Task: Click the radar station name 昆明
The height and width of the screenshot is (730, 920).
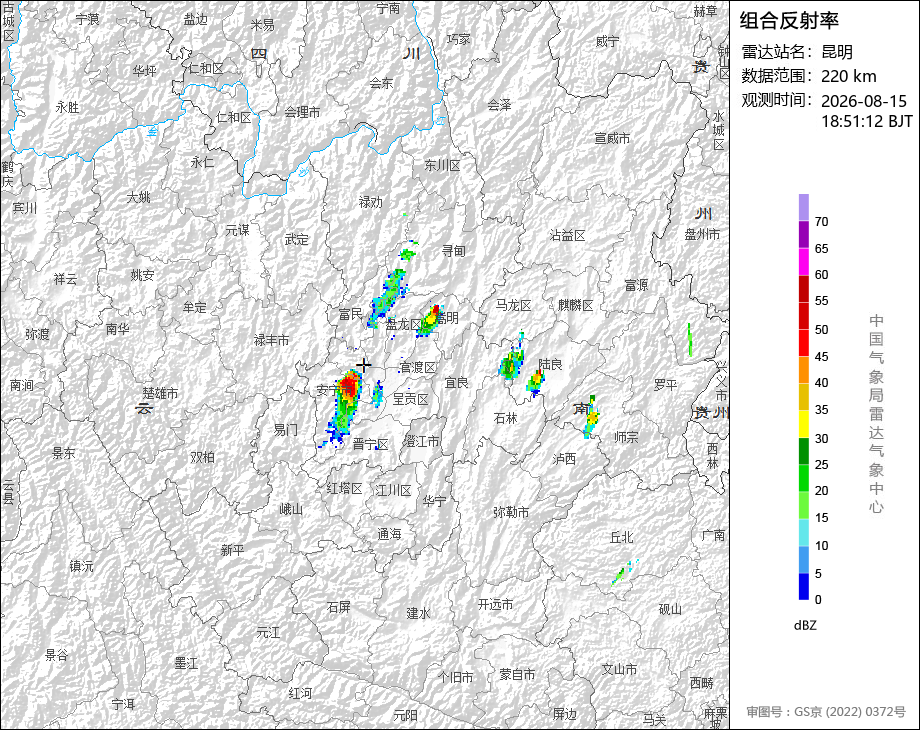Action: [837, 52]
